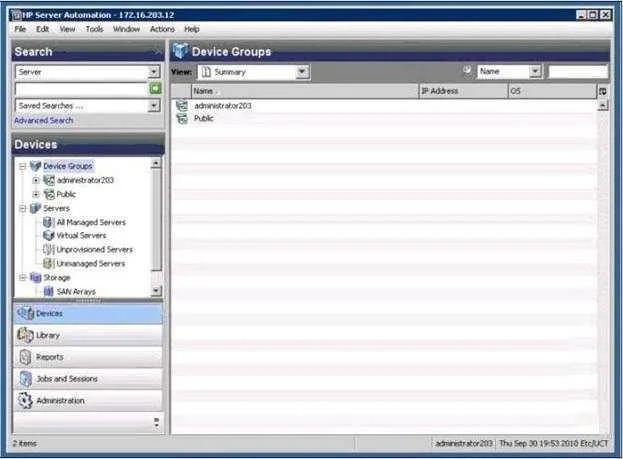Select the administrator203 row in the table
Image resolution: width=623 pixels, height=459 pixels.
coord(384,106)
